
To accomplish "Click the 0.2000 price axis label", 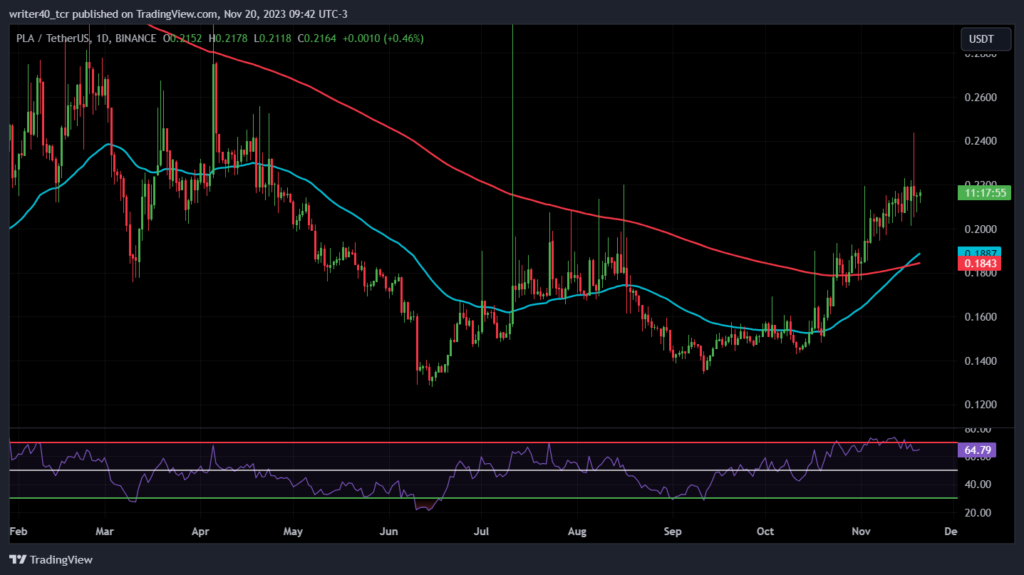I will (x=980, y=229).
